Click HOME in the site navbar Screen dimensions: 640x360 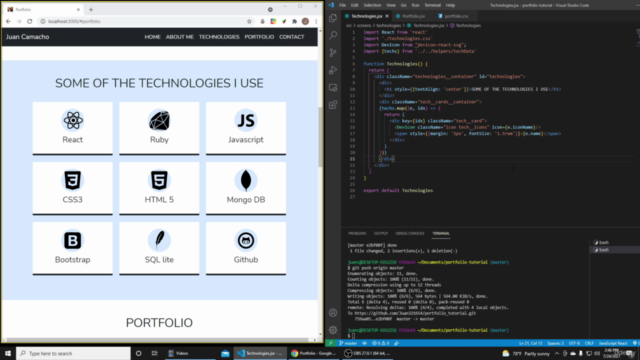pyautogui.click(x=152, y=37)
